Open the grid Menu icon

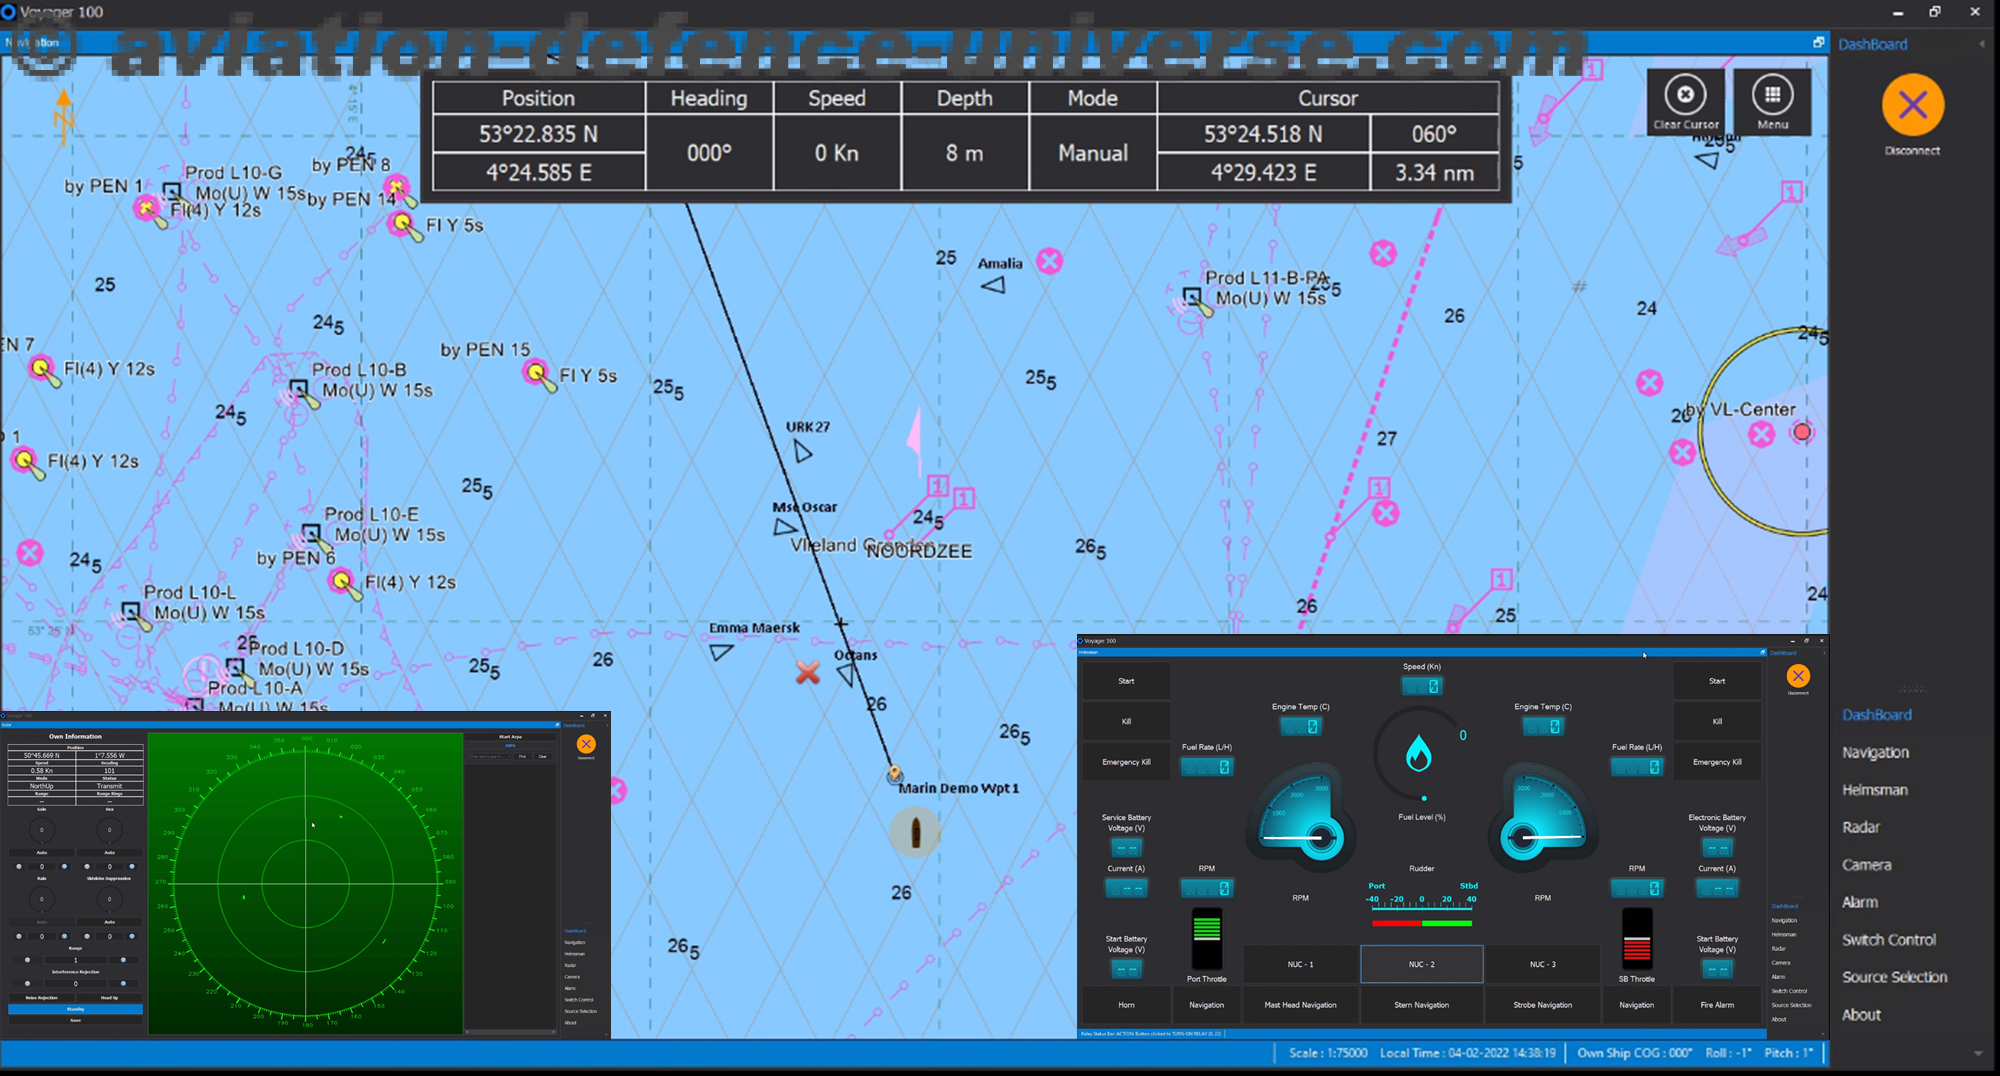point(1772,95)
